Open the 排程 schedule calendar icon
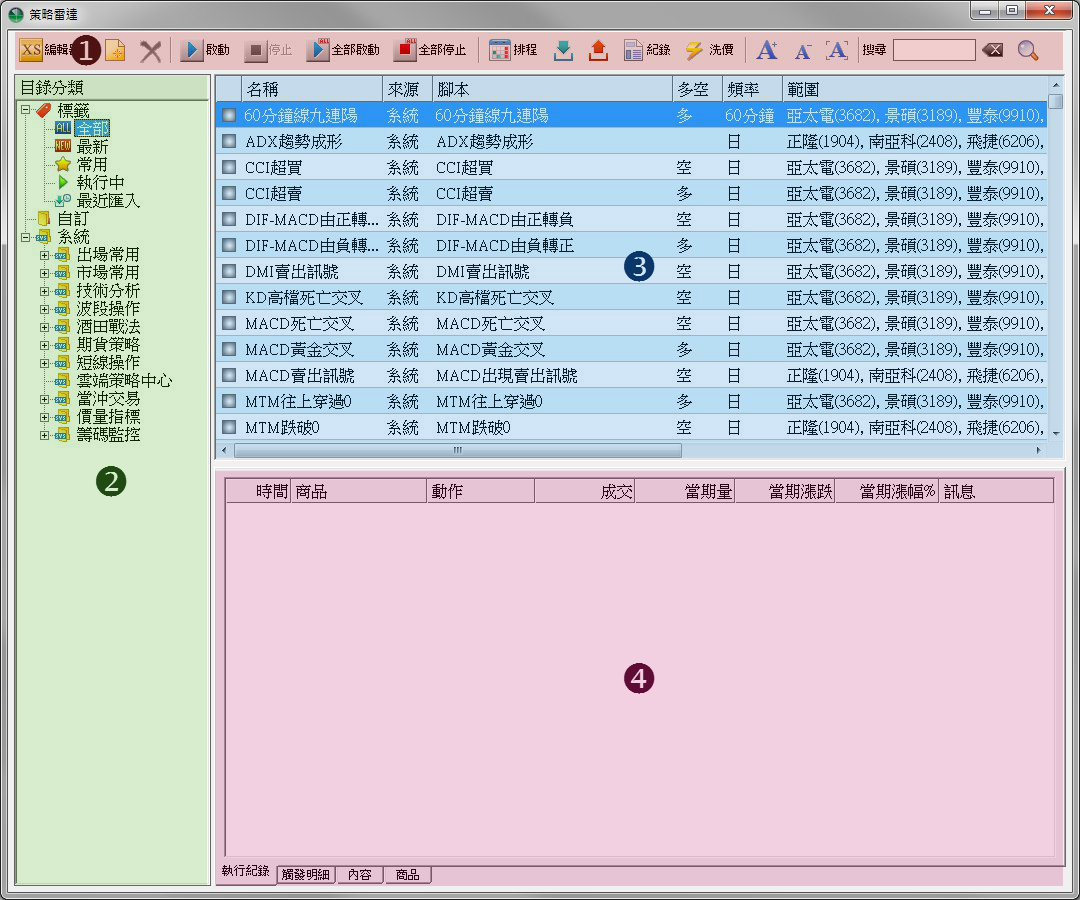 click(x=499, y=50)
